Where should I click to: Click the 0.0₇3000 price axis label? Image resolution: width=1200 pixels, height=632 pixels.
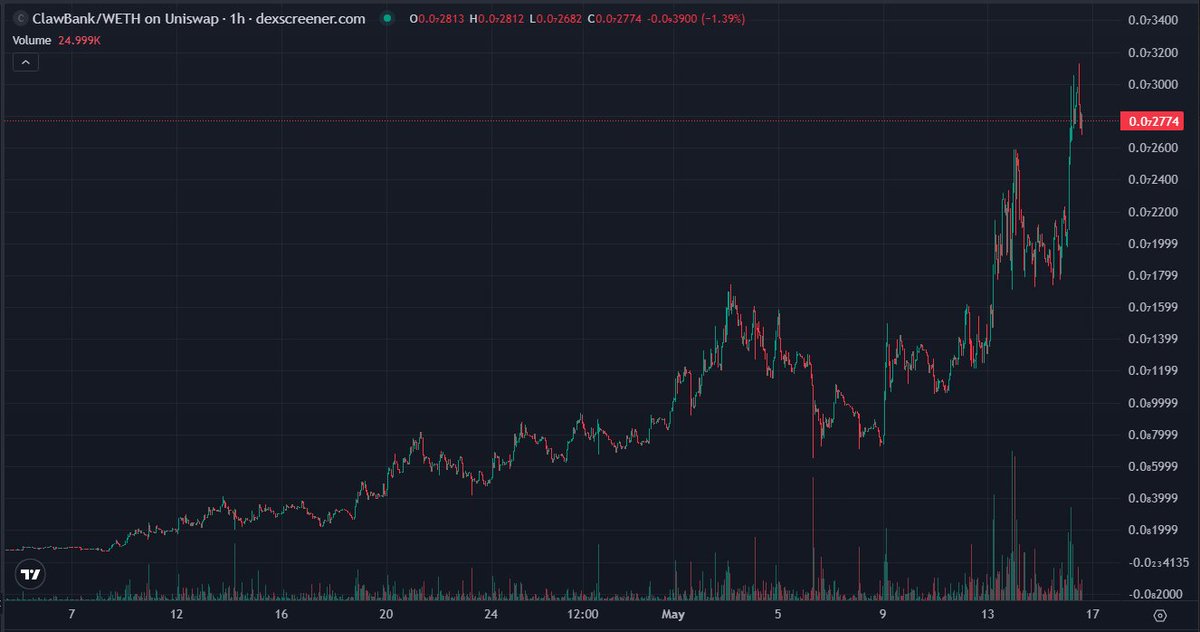click(x=1155, y=85)
